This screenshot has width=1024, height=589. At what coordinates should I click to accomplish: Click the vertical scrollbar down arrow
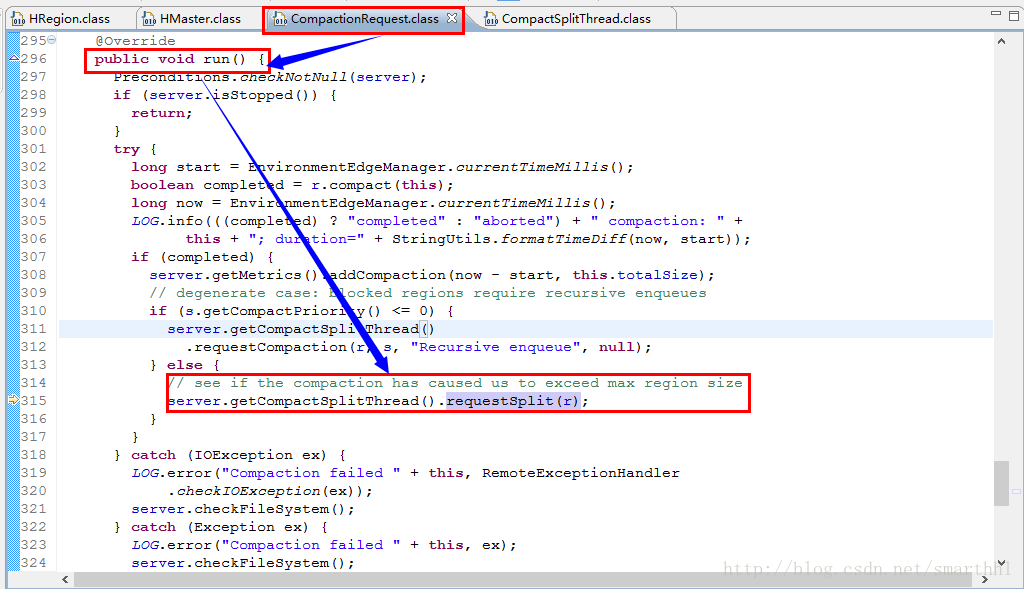1001,563
